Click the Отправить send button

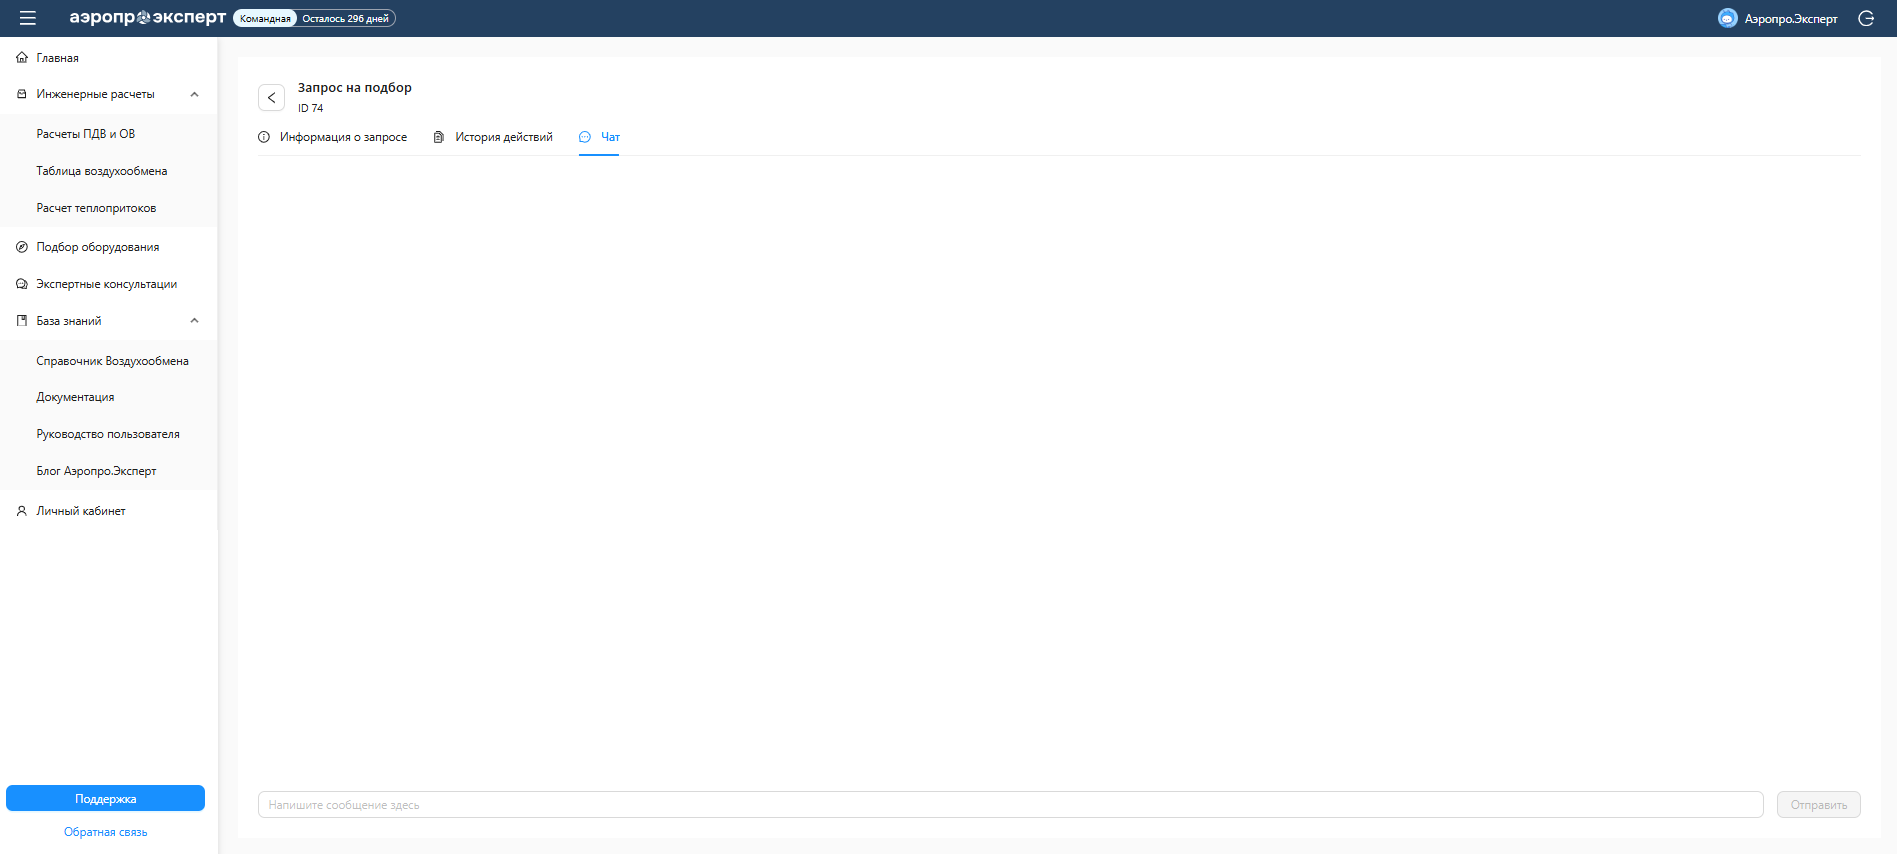[1818, 805]
